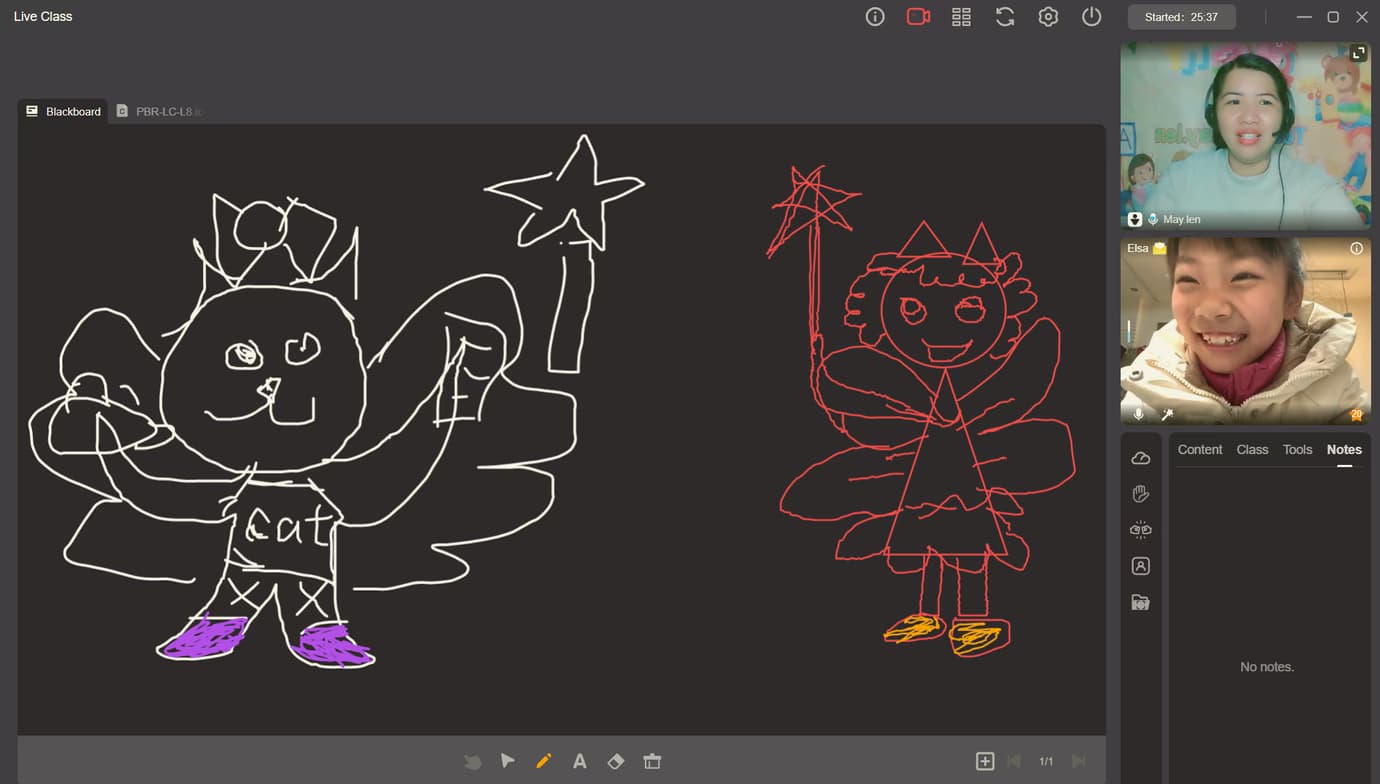The height and width of the screenshot is (784, 1380).
Task: Switch to the Tools tab
Action: 1297,450
